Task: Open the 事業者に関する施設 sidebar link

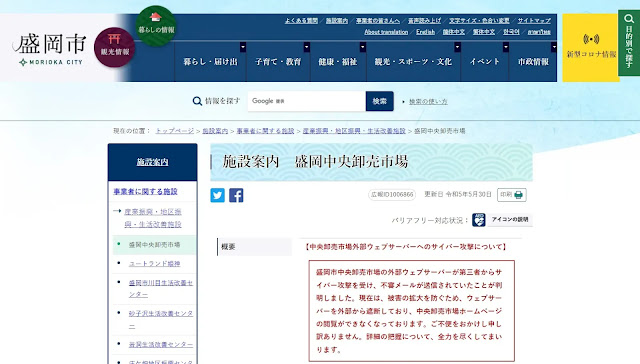Action: point(145,191)
